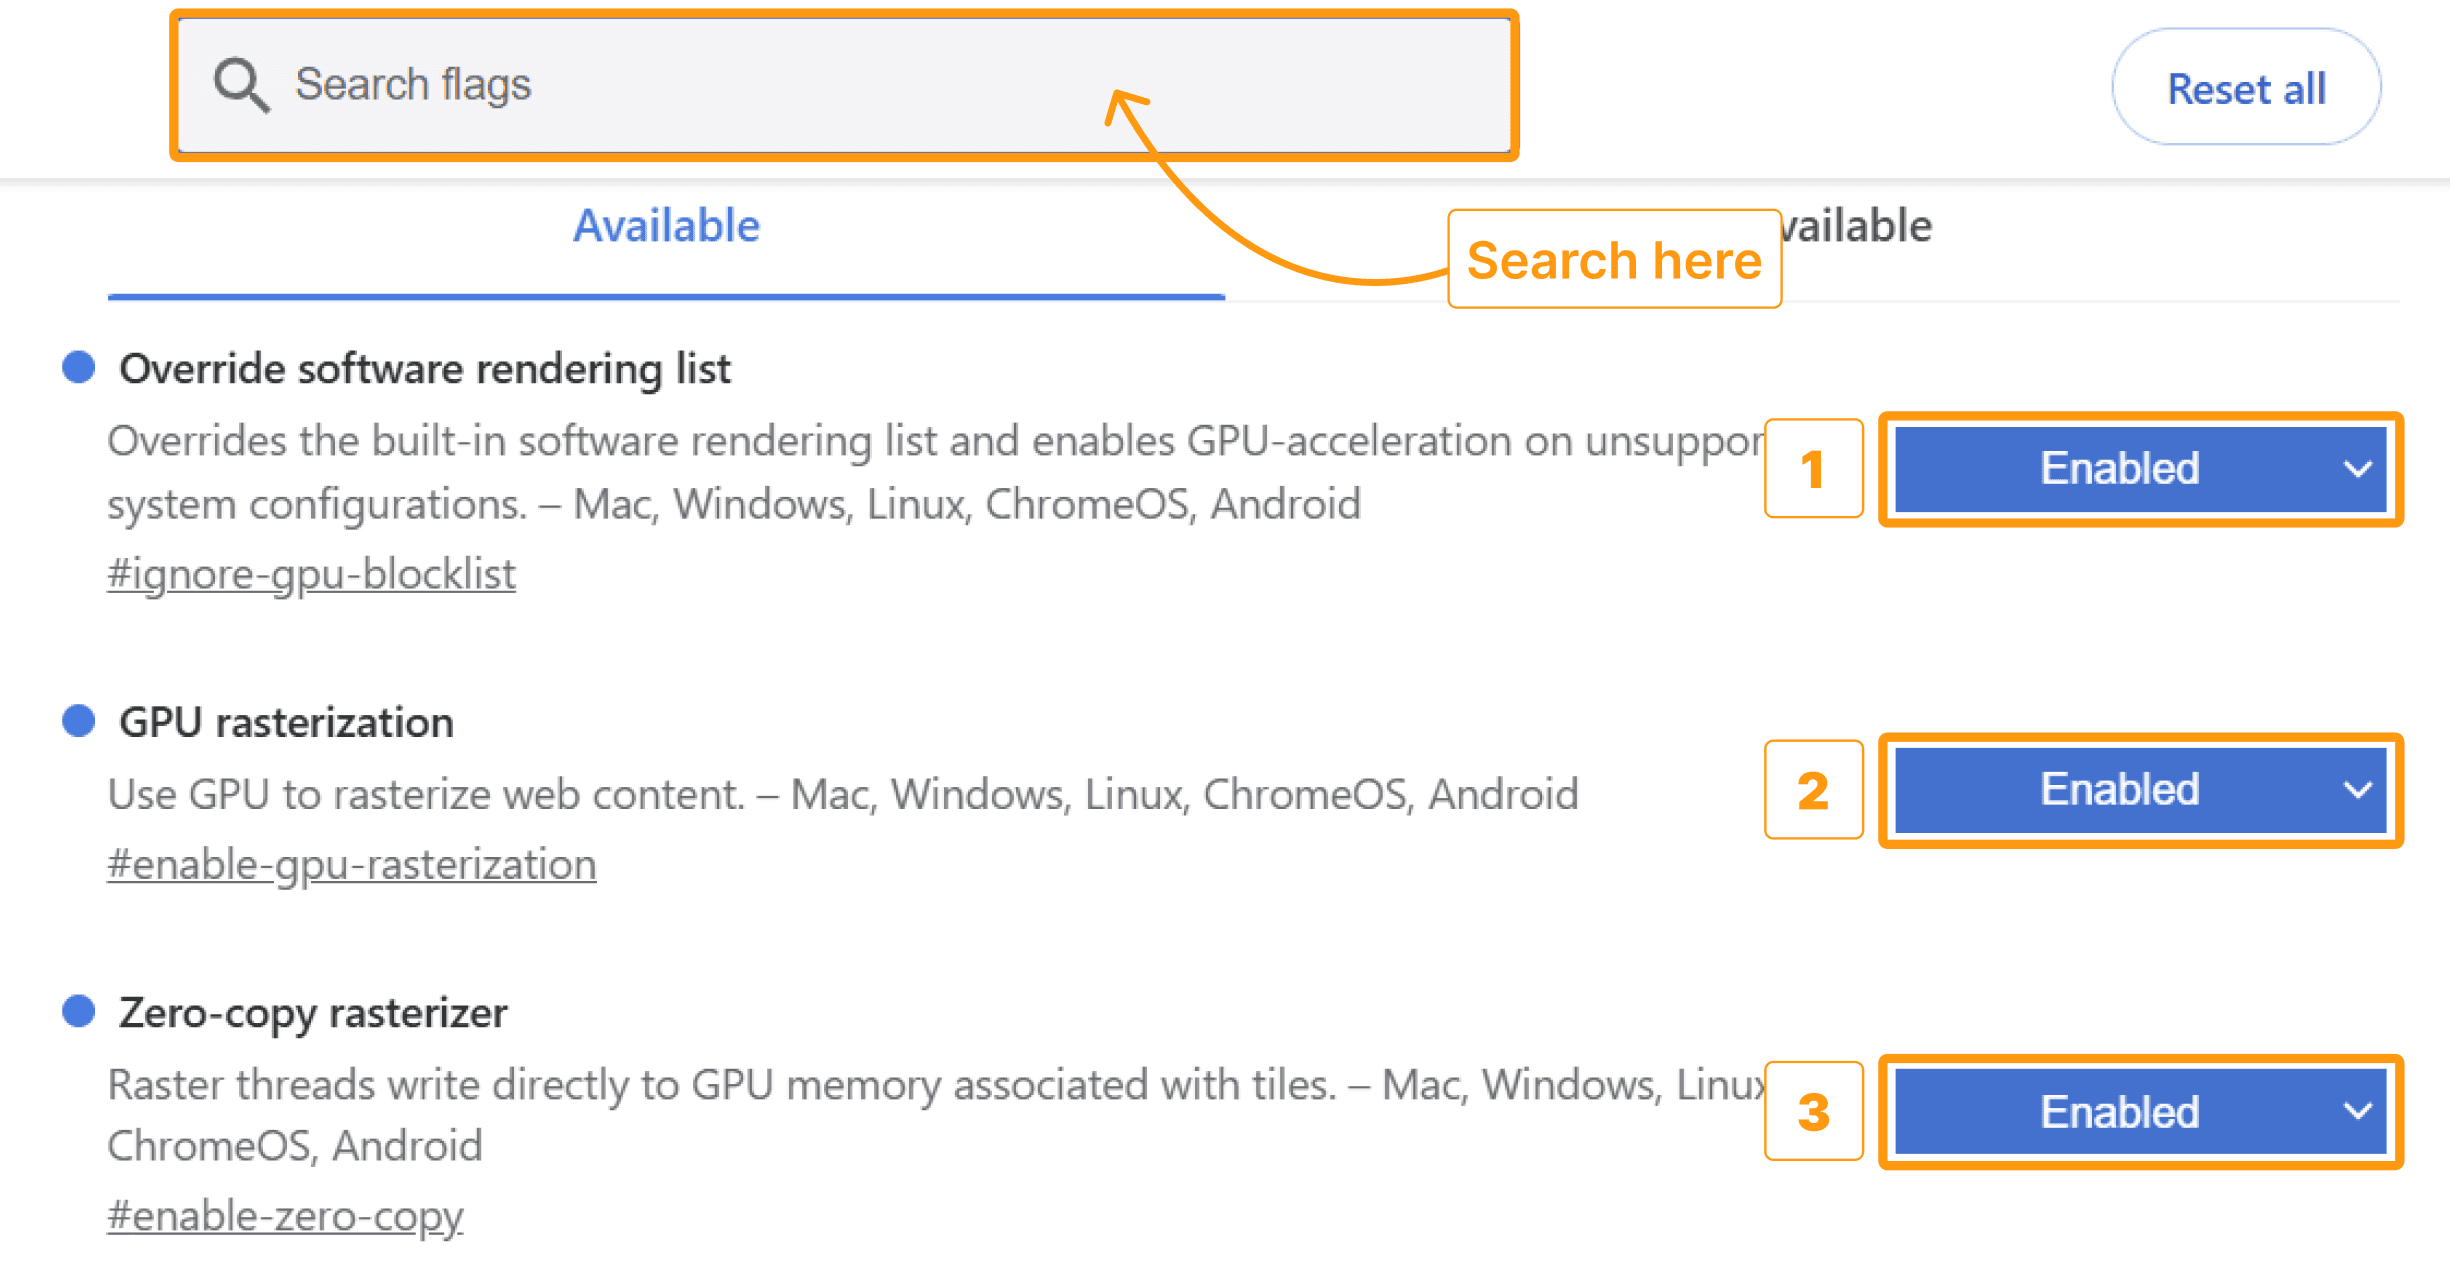The height and width of the screenshot is (1284, 2450).
Task: Switch to the Available tab
Action: (666, 226)
